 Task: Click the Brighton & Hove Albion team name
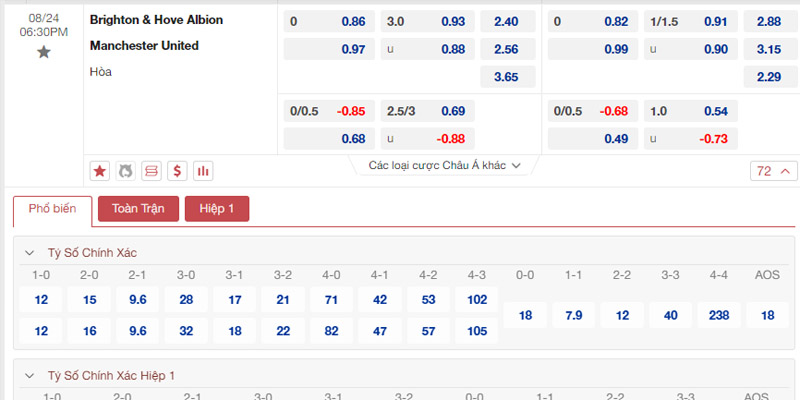pos(156,20)
